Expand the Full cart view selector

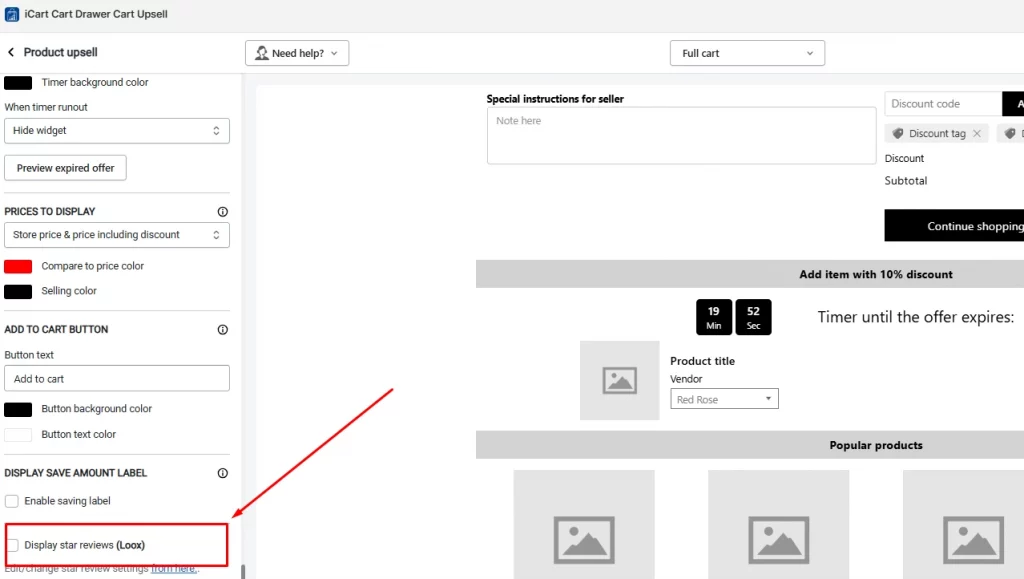tap(747, 53)
